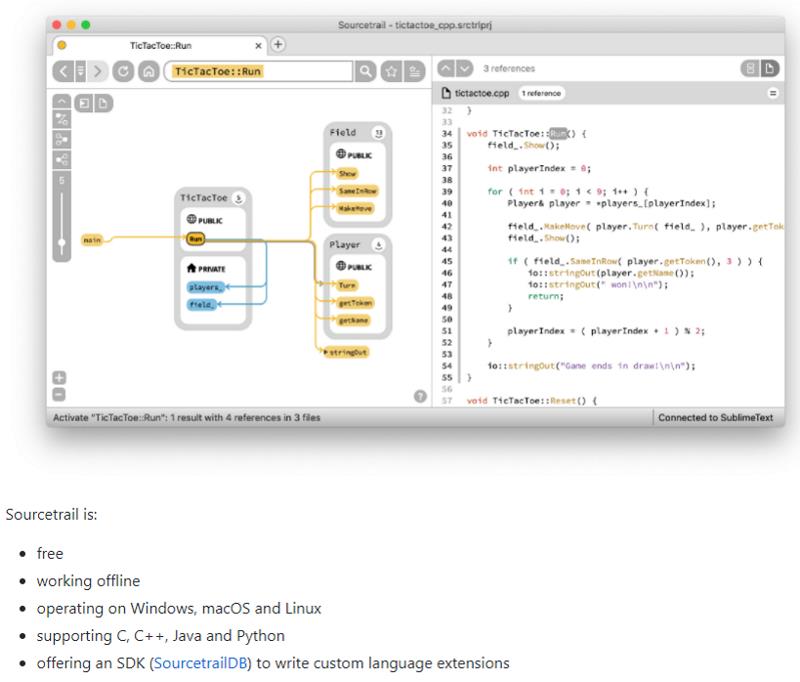Expand hidden members of Field class
800x682 pixels.
379,133
